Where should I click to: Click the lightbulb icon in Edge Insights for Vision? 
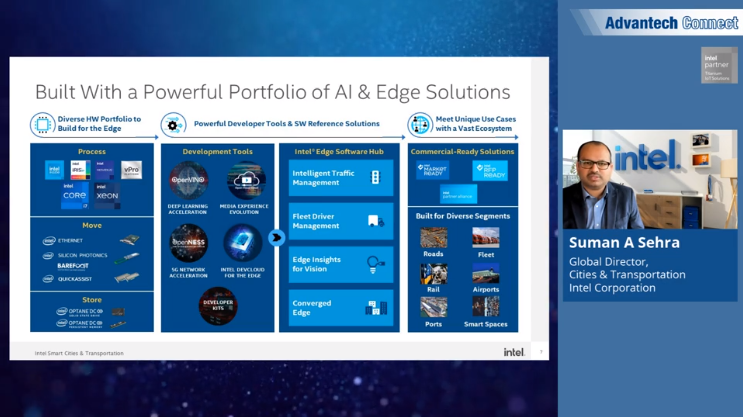(x=375, y=264)
